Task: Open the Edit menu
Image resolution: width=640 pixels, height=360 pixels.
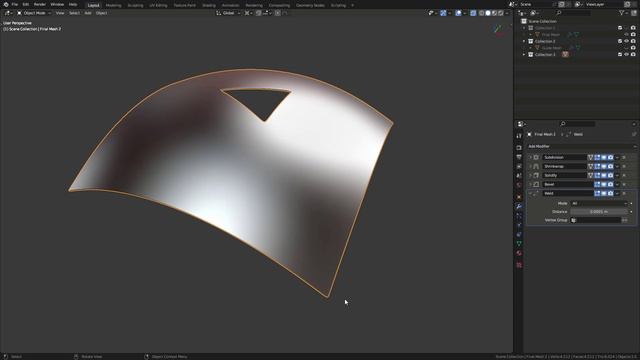Action: (26, 4)
